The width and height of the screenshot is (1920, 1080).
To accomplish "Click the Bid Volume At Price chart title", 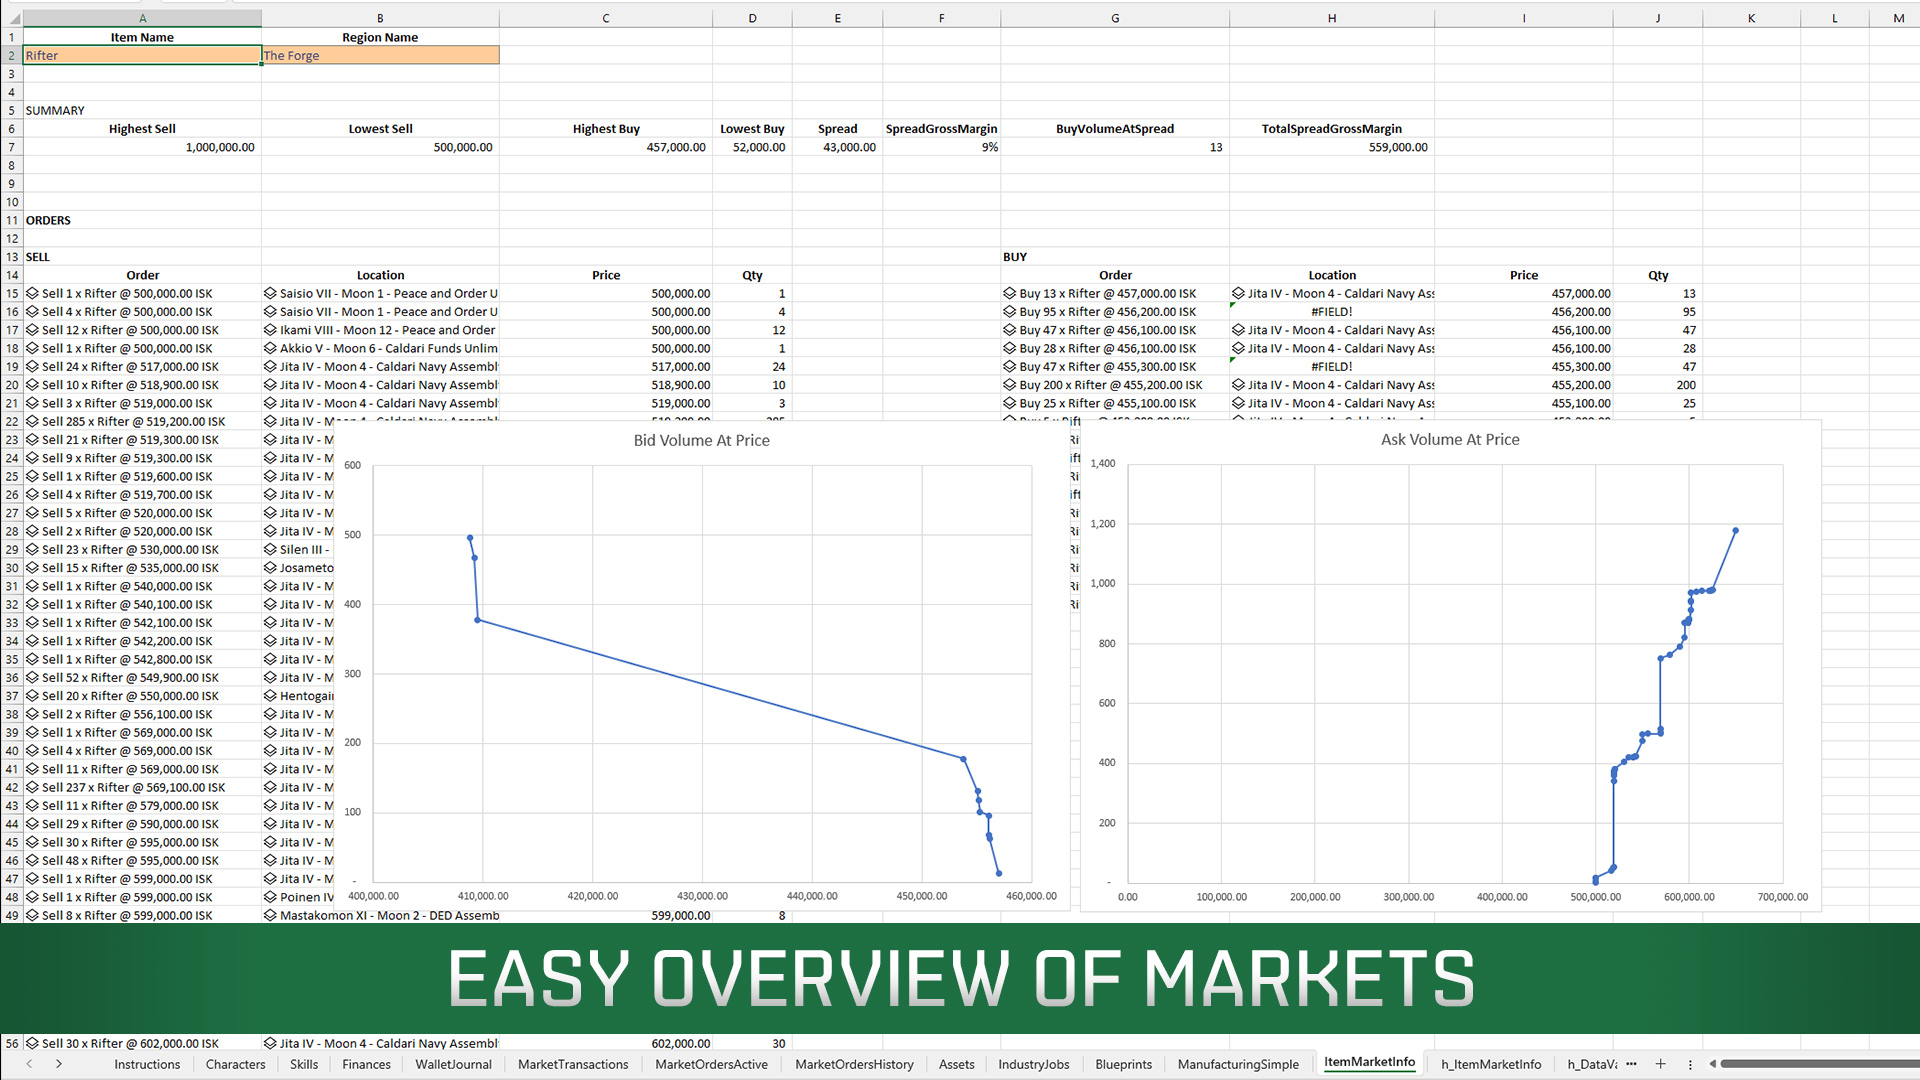I will click(x=701, y=440).
